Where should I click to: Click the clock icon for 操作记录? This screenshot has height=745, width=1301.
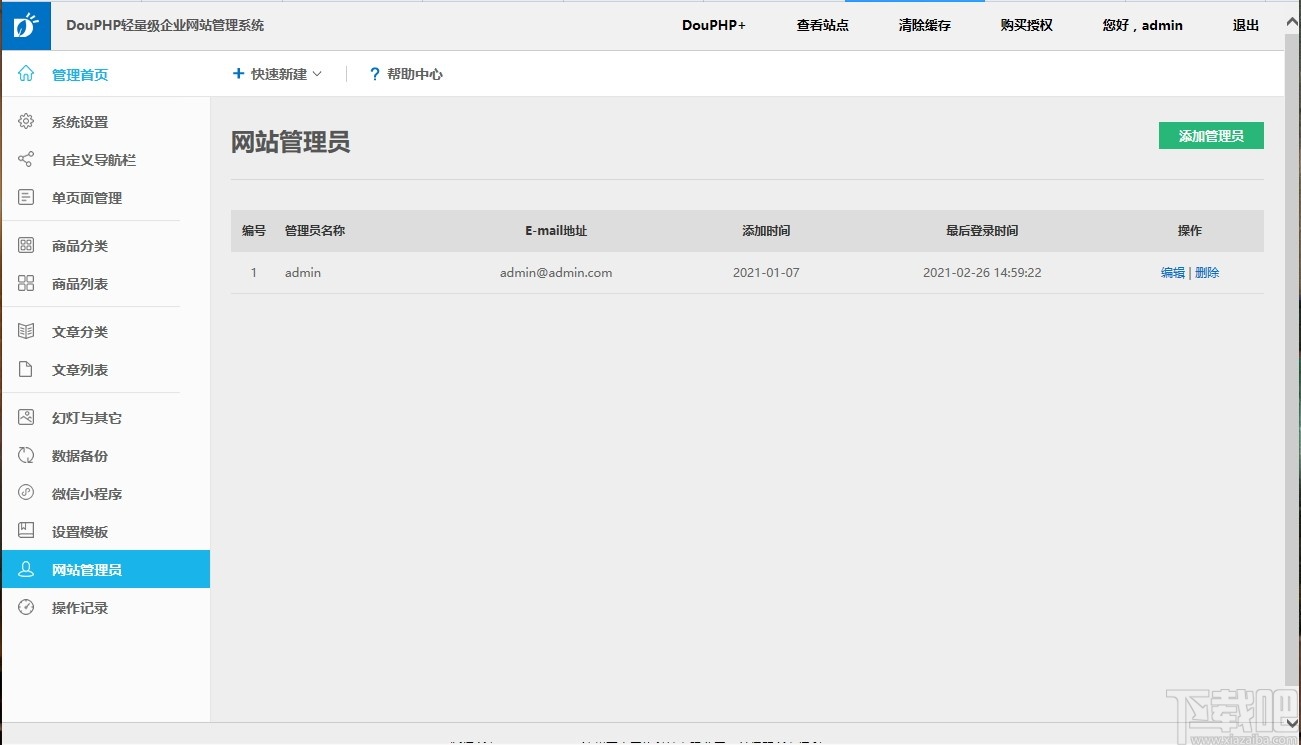point(26,608)
